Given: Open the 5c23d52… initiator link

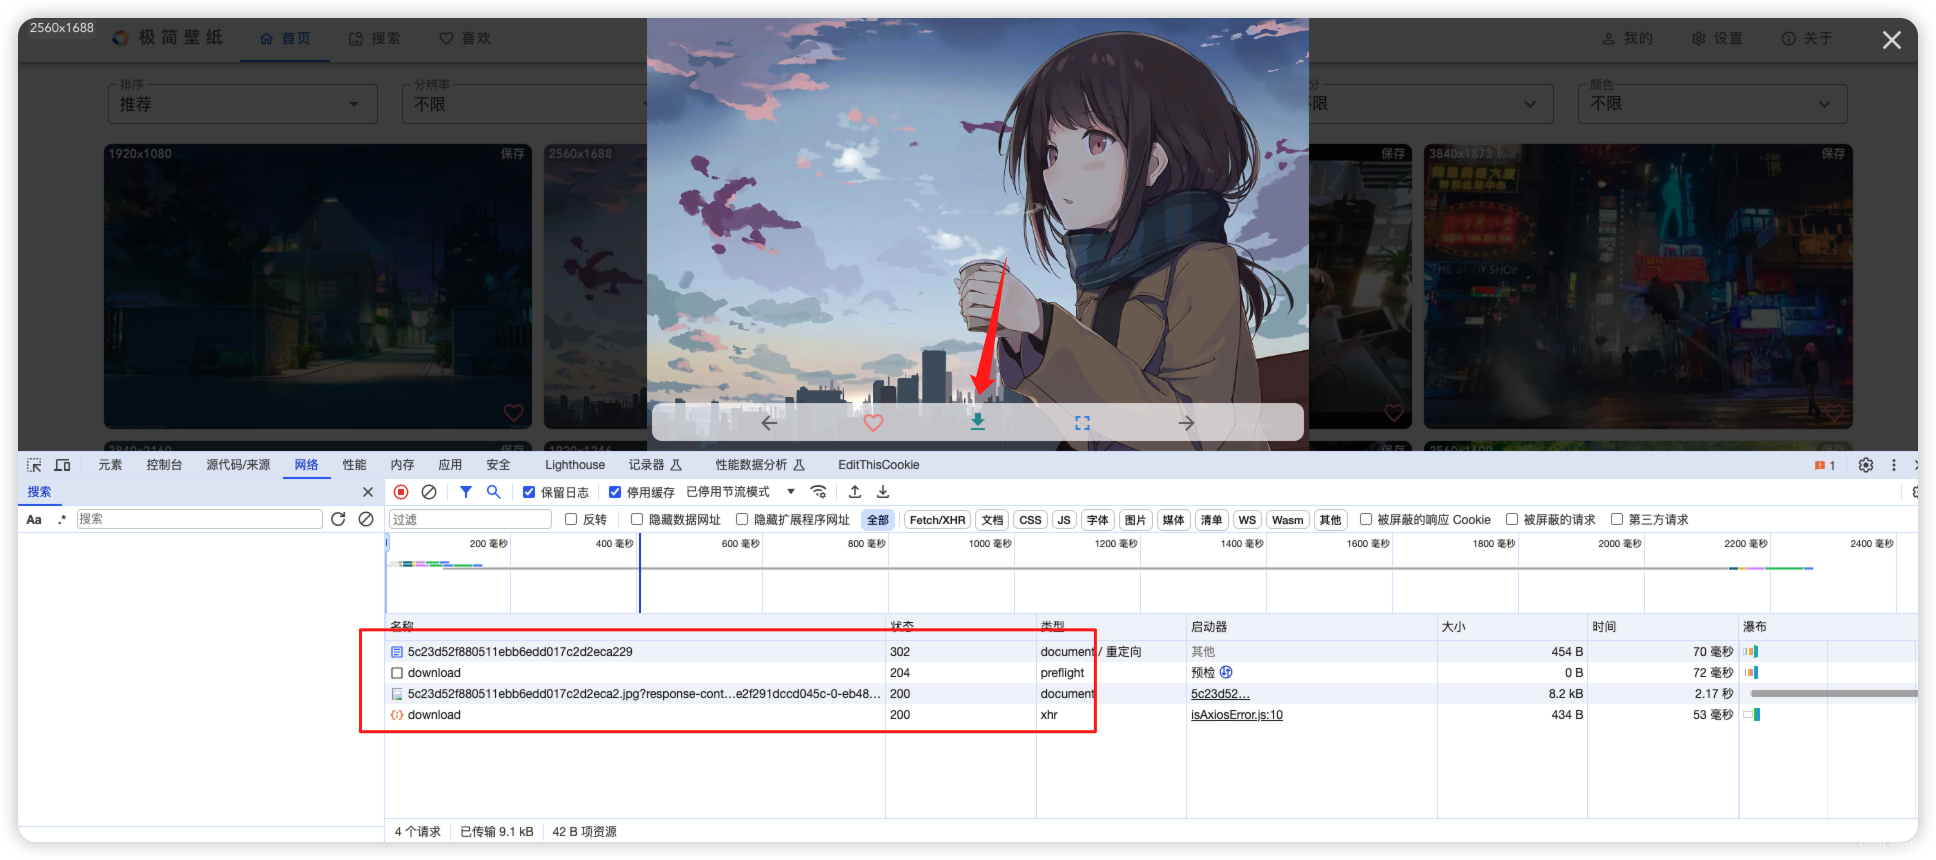Looking at the screenshot, I should click(1220, 694).
